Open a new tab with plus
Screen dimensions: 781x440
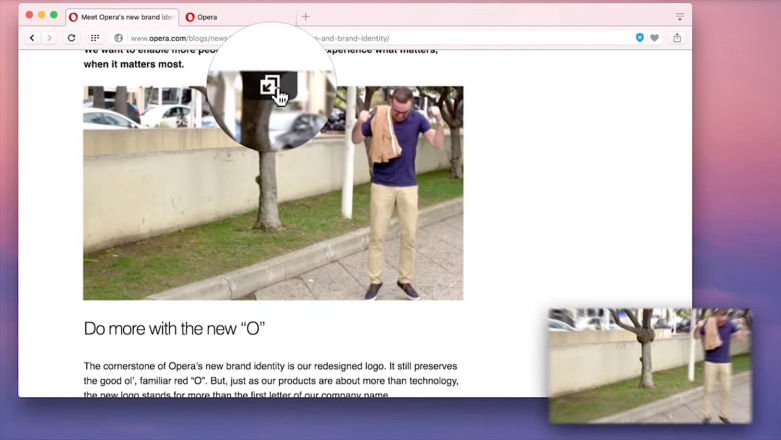click(305, 16)
